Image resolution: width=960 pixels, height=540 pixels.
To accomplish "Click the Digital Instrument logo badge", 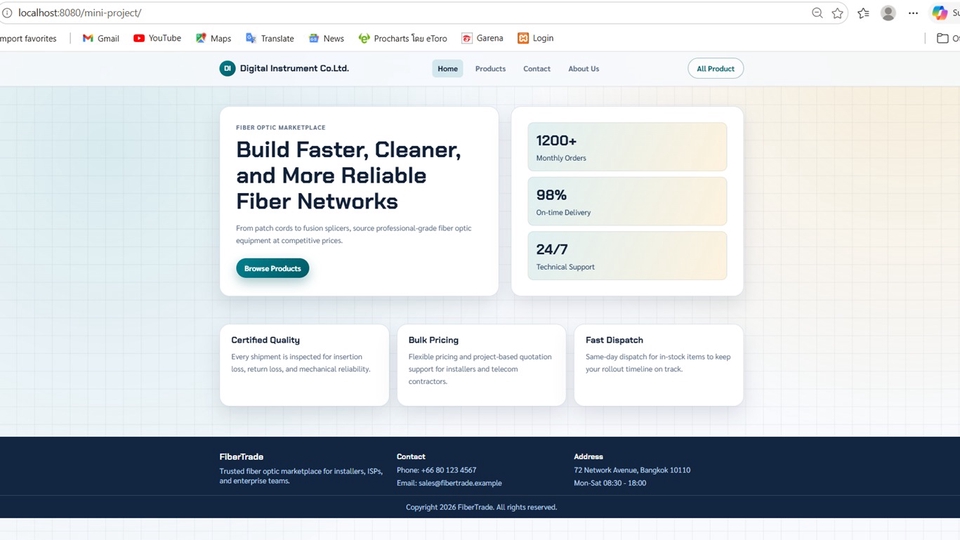I will click(x=227, y=69).
